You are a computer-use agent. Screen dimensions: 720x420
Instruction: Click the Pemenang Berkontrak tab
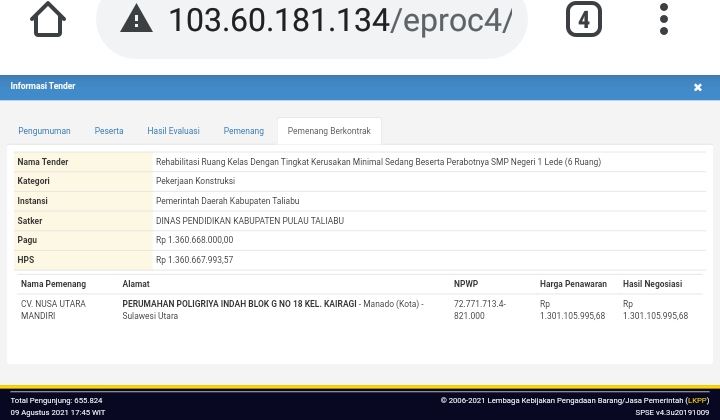tap(329, 131)
